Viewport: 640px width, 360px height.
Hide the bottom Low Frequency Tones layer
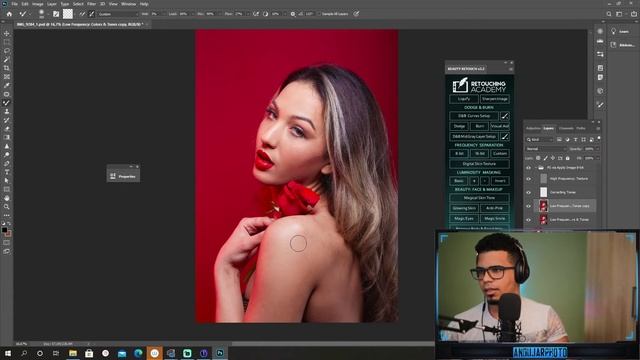(x=529, y=220)
